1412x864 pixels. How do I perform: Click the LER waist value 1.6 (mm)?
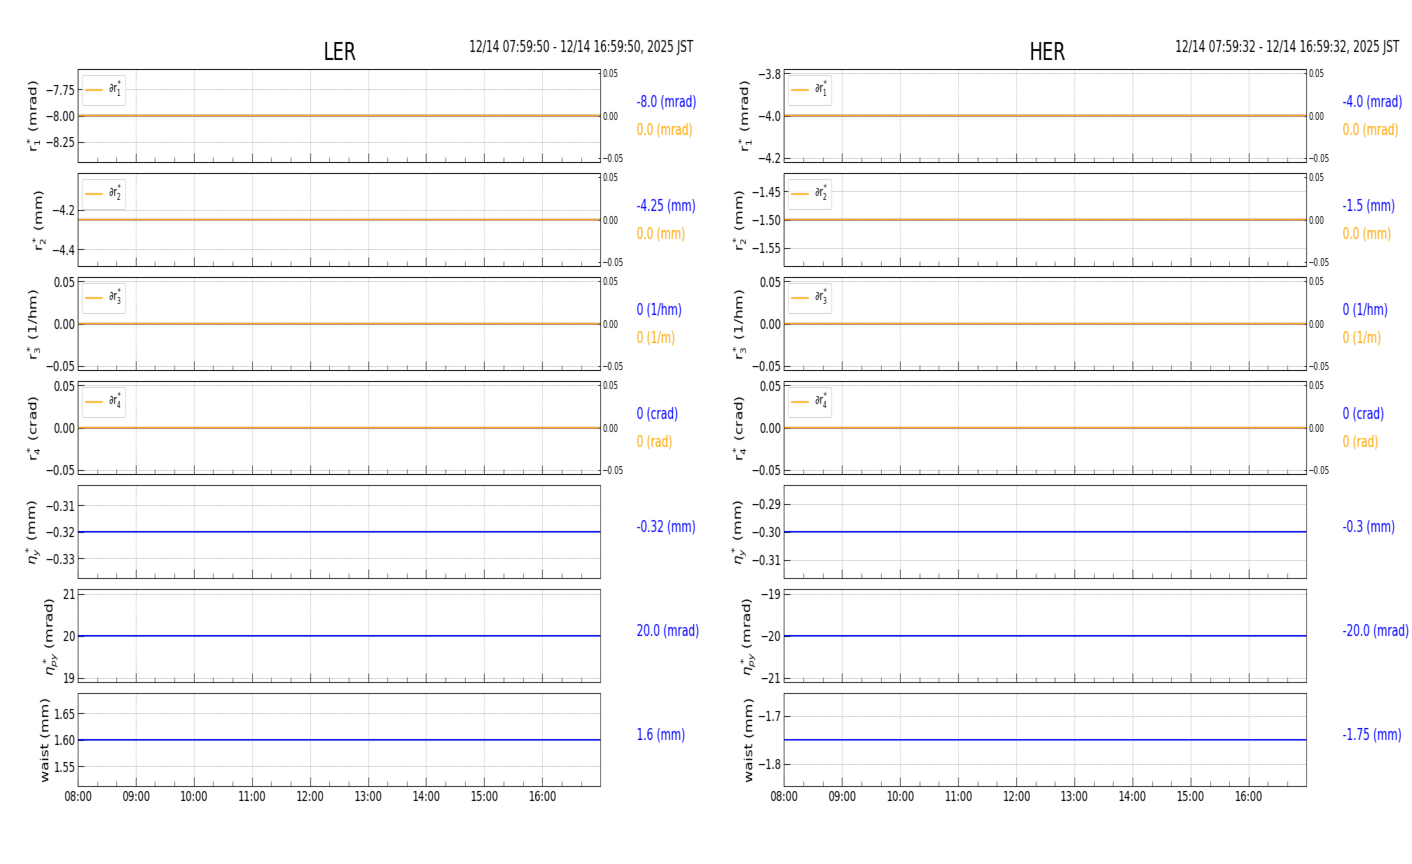(661, 735)
